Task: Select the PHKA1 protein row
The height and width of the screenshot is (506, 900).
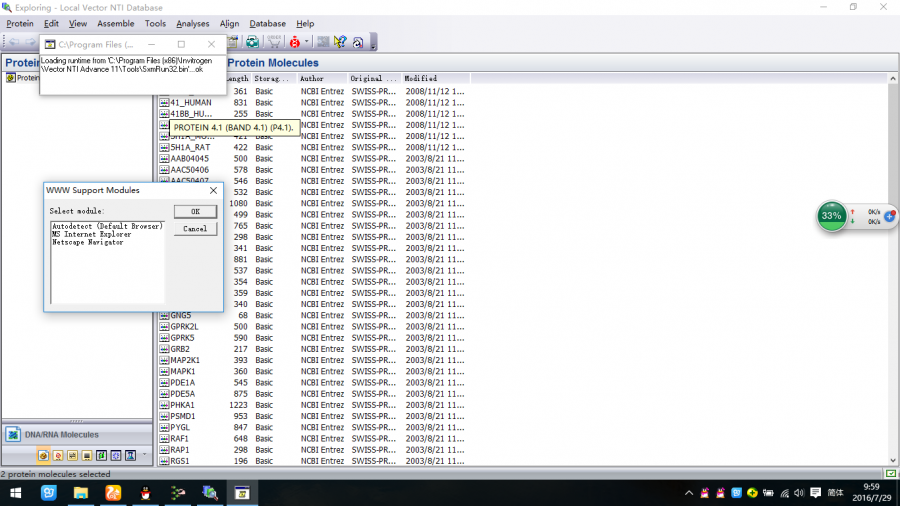Action: point(313,405)
